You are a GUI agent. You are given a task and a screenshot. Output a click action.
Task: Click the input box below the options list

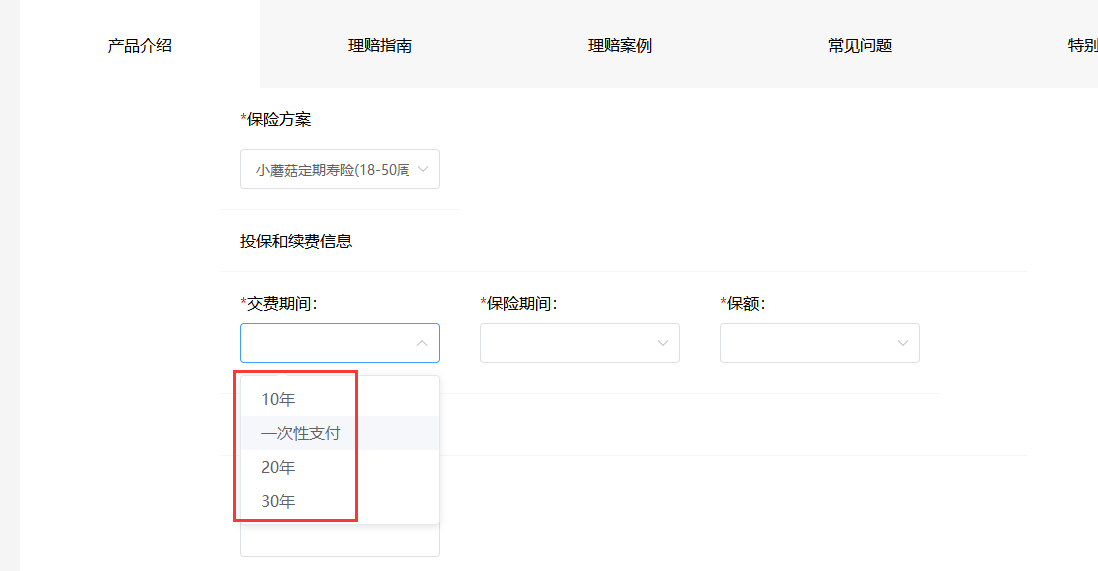tap(340, 542)
